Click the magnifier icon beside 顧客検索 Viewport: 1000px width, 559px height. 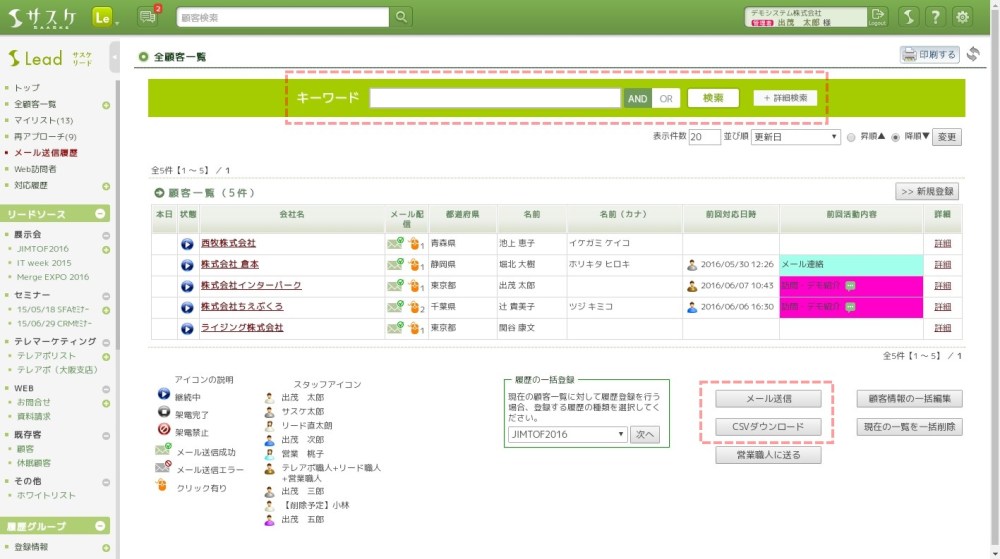401,17
